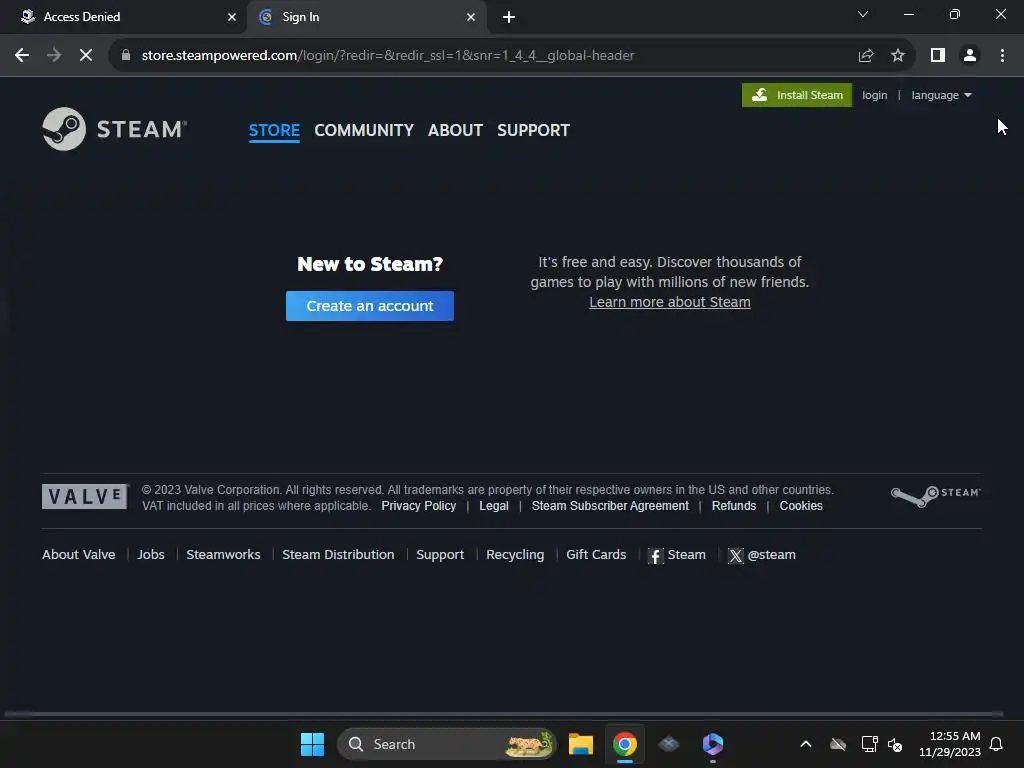
Task: Open a new tab with the plus icon
Action: click(509, 17)
